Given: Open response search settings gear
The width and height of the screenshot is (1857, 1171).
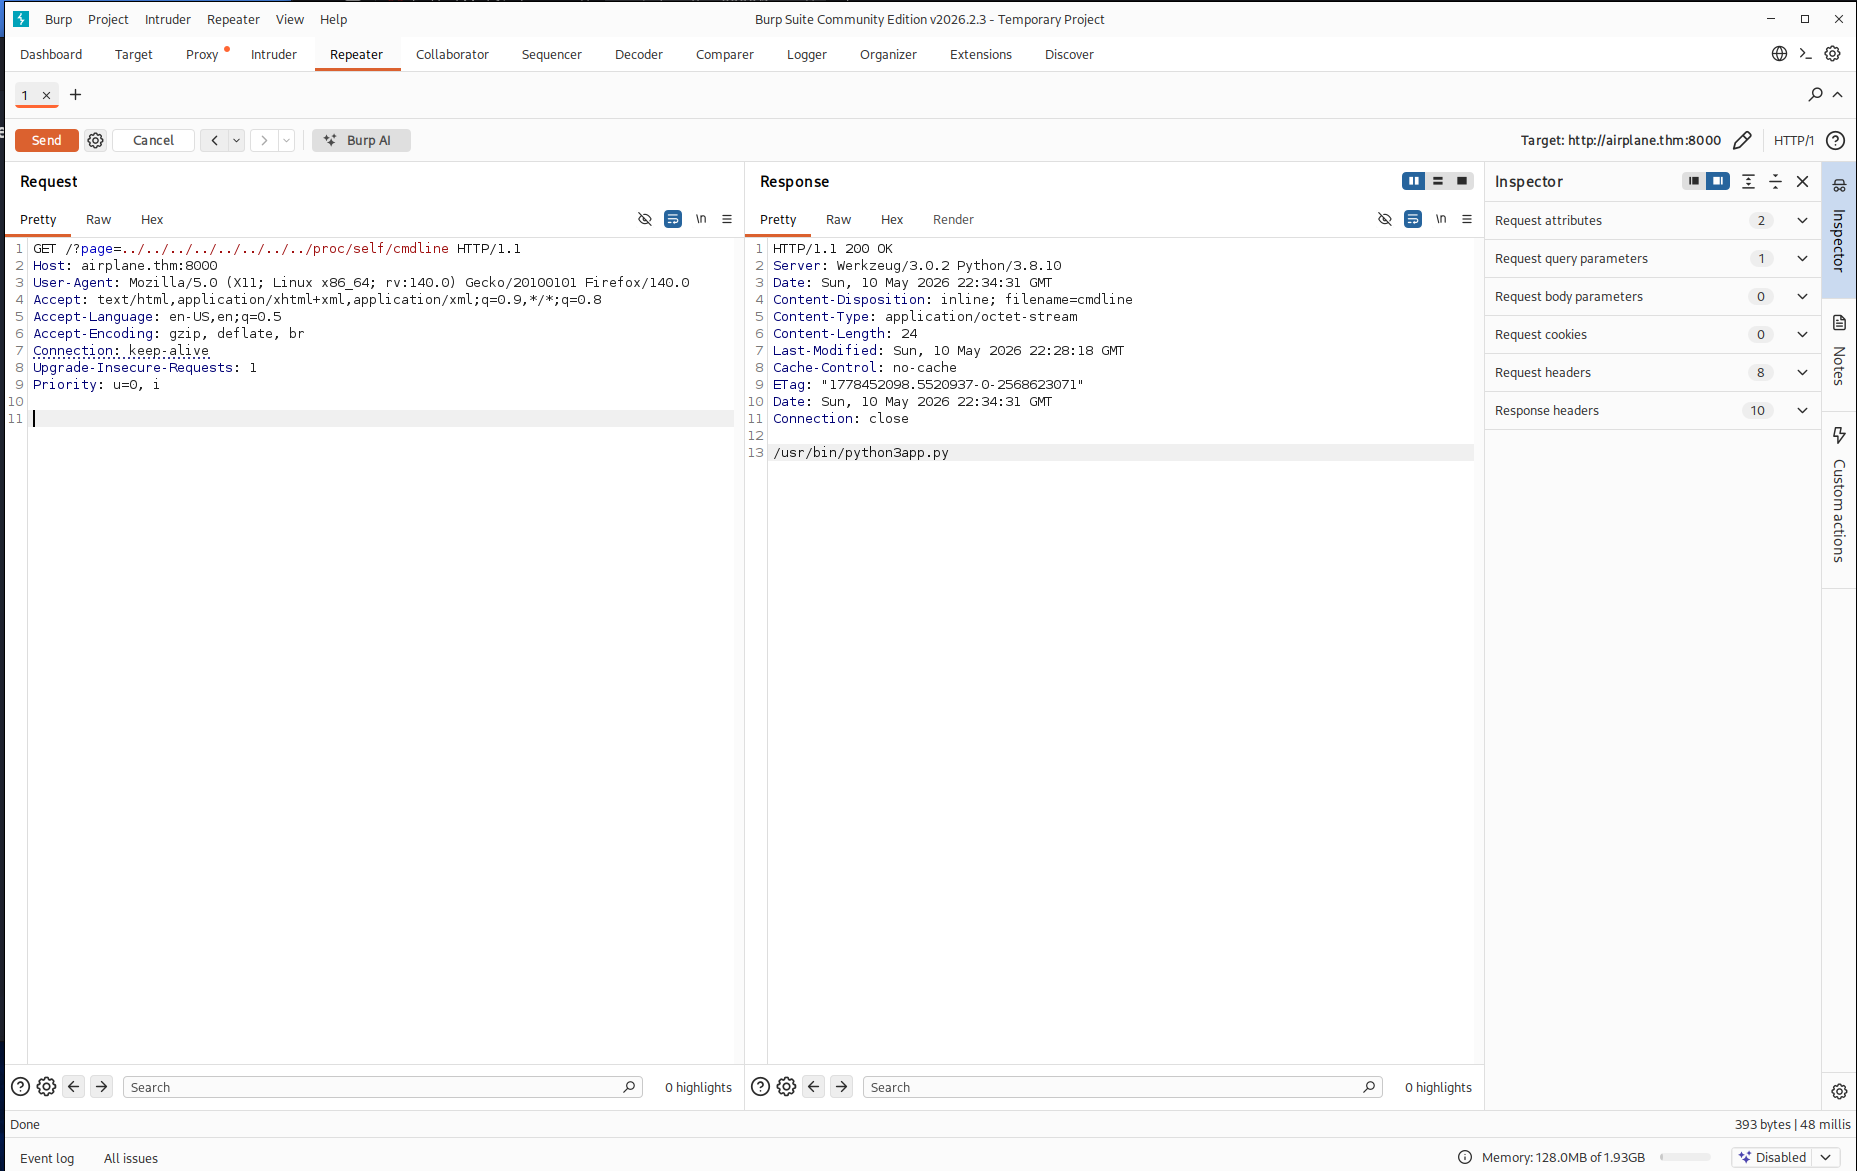Looking at the screenshot, I should tap(786, 1087).
